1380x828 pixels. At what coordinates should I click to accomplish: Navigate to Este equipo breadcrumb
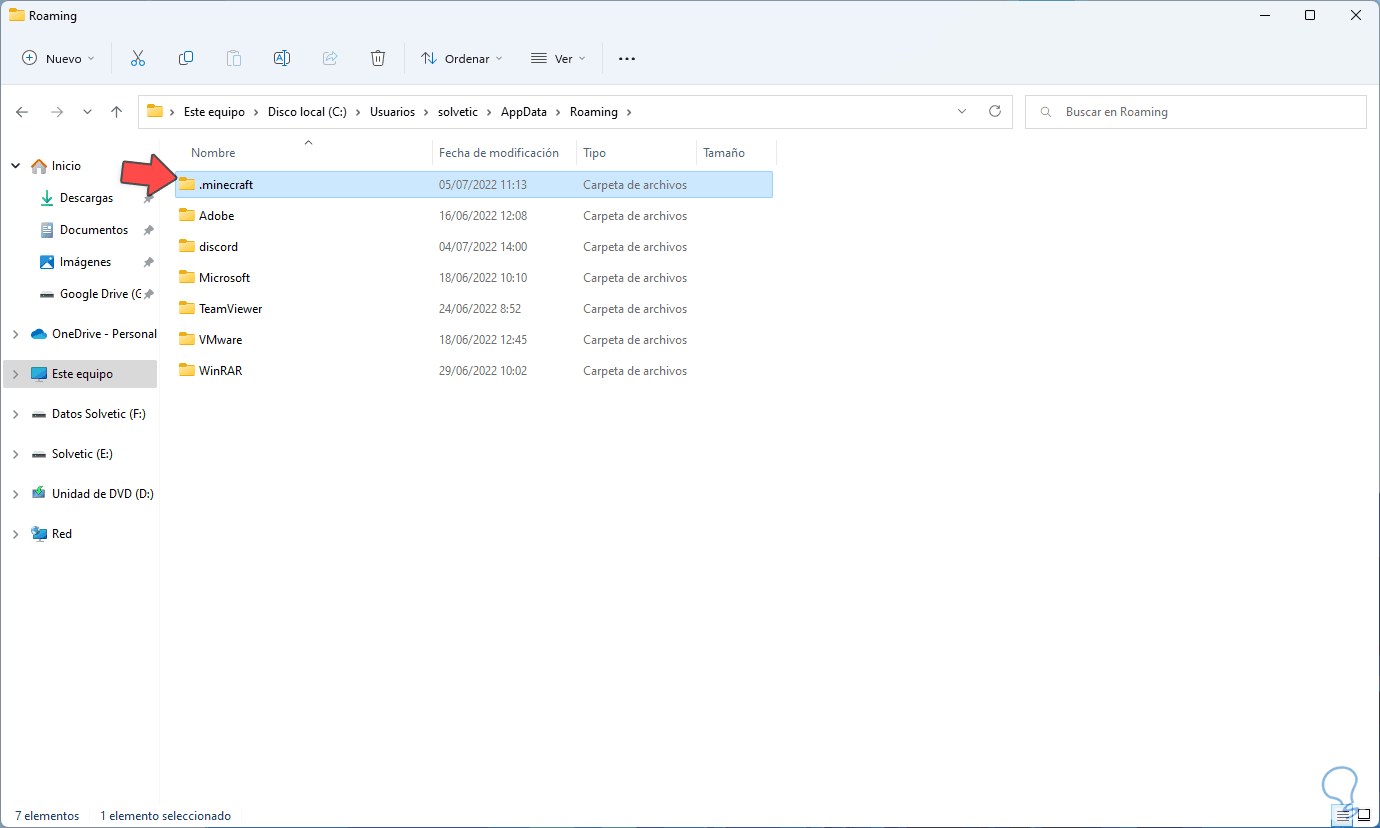coord(214,112)
